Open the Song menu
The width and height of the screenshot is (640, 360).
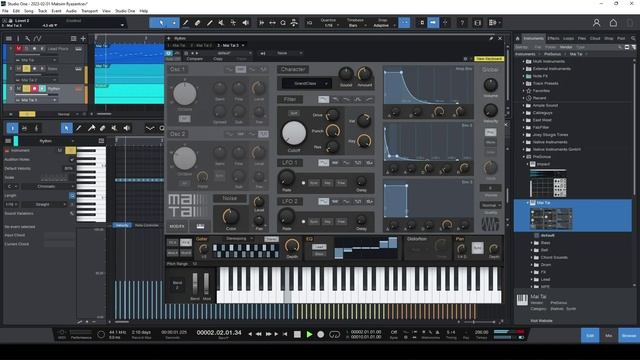point(29,11)
